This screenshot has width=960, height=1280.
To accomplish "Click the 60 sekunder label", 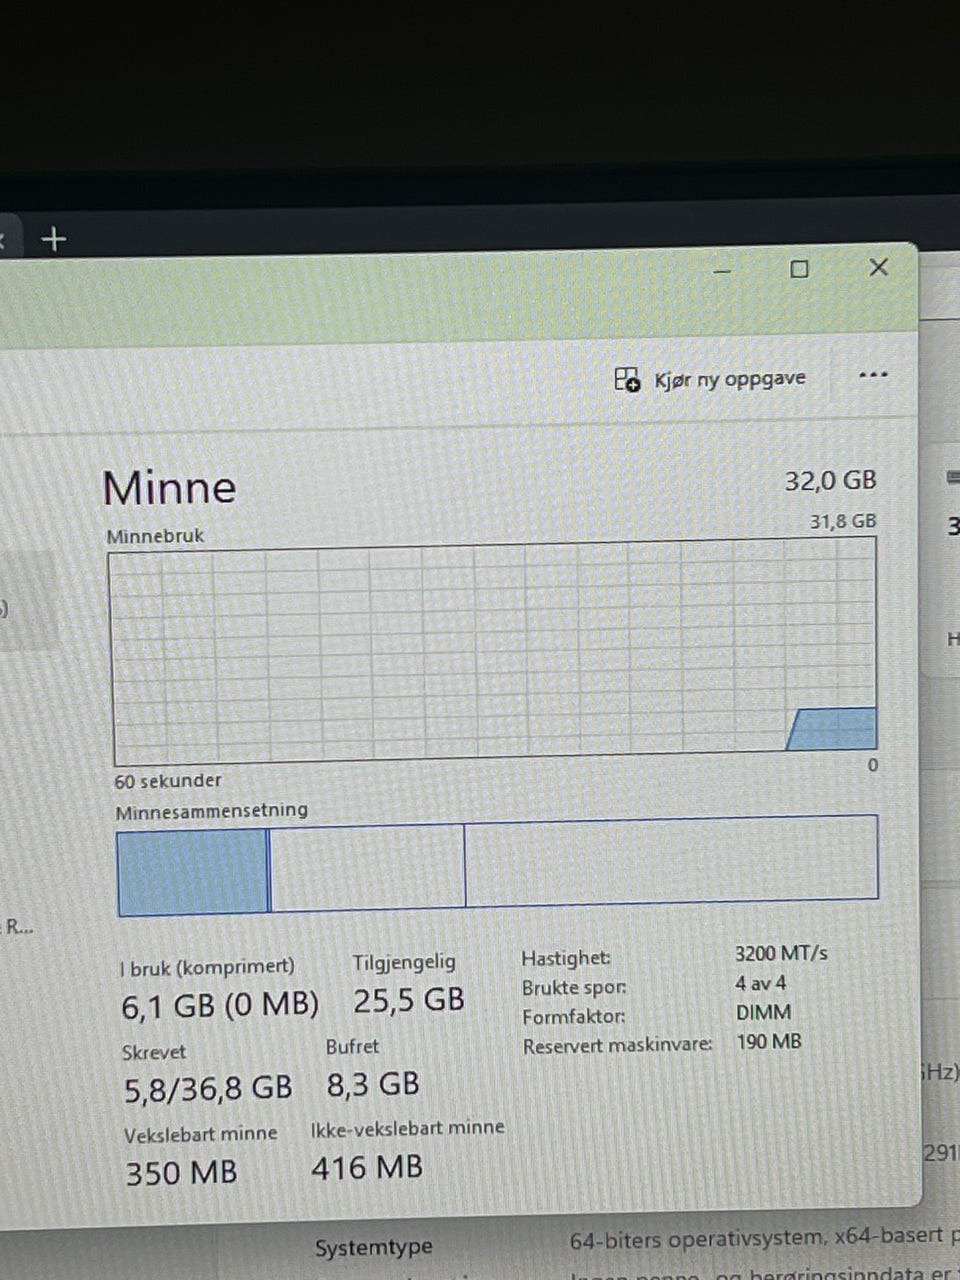I will tap(168, 780).
